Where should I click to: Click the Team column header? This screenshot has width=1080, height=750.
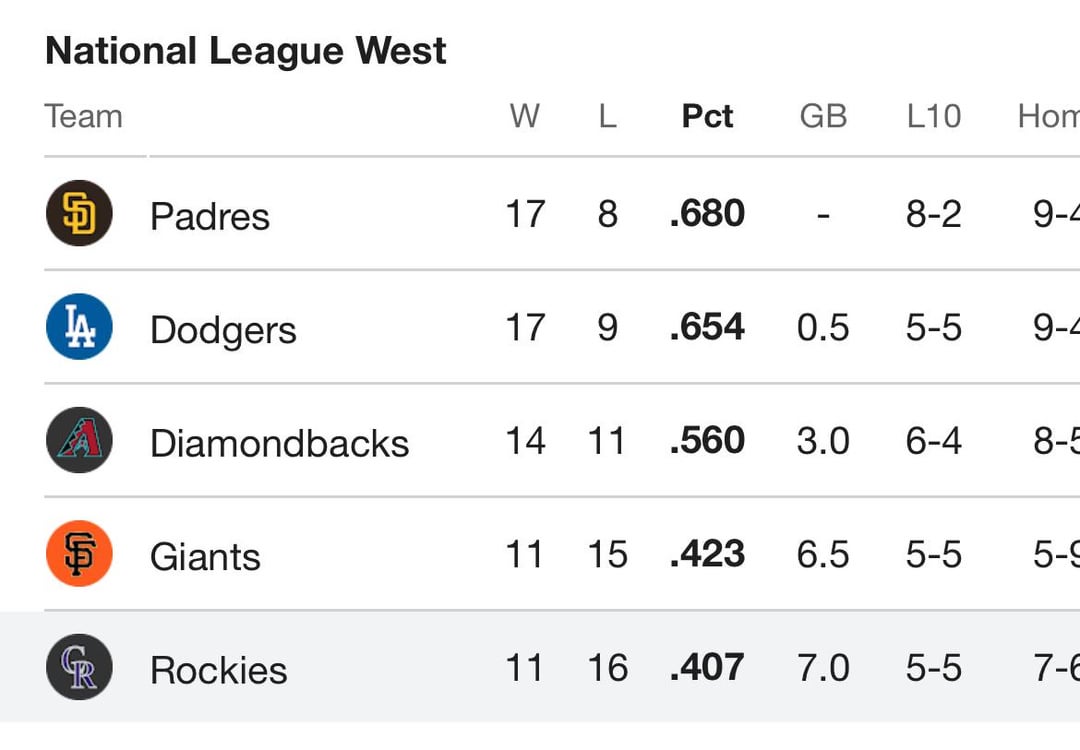tap(83, 116)
